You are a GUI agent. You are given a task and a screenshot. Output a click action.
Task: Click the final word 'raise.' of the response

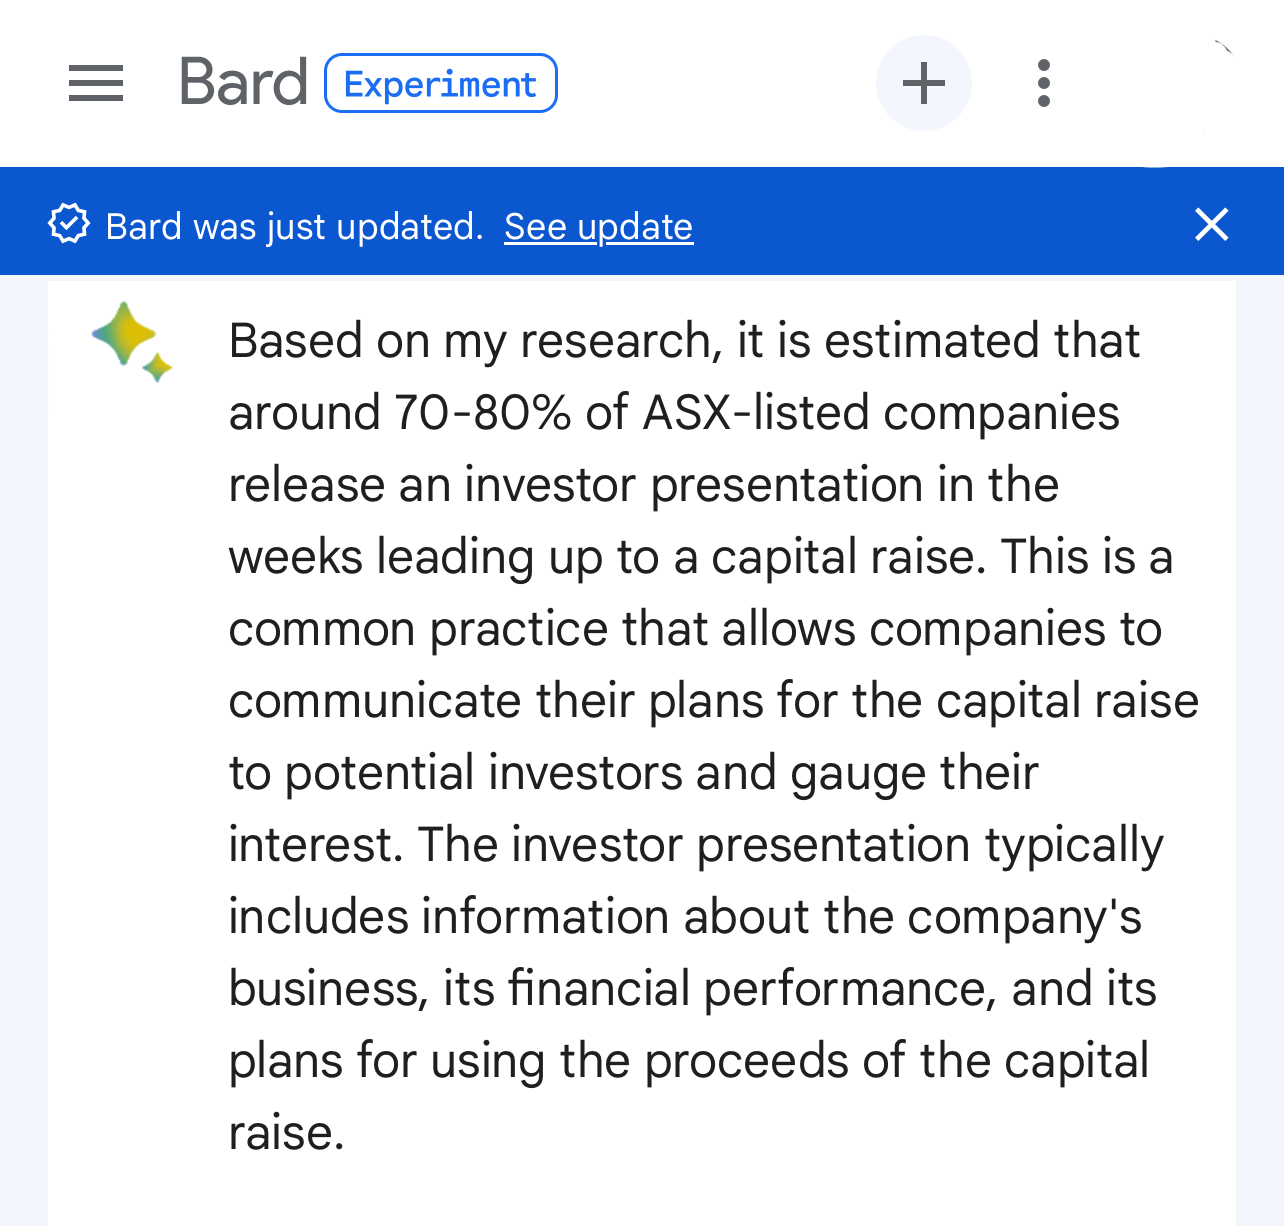coord(286,1133)
